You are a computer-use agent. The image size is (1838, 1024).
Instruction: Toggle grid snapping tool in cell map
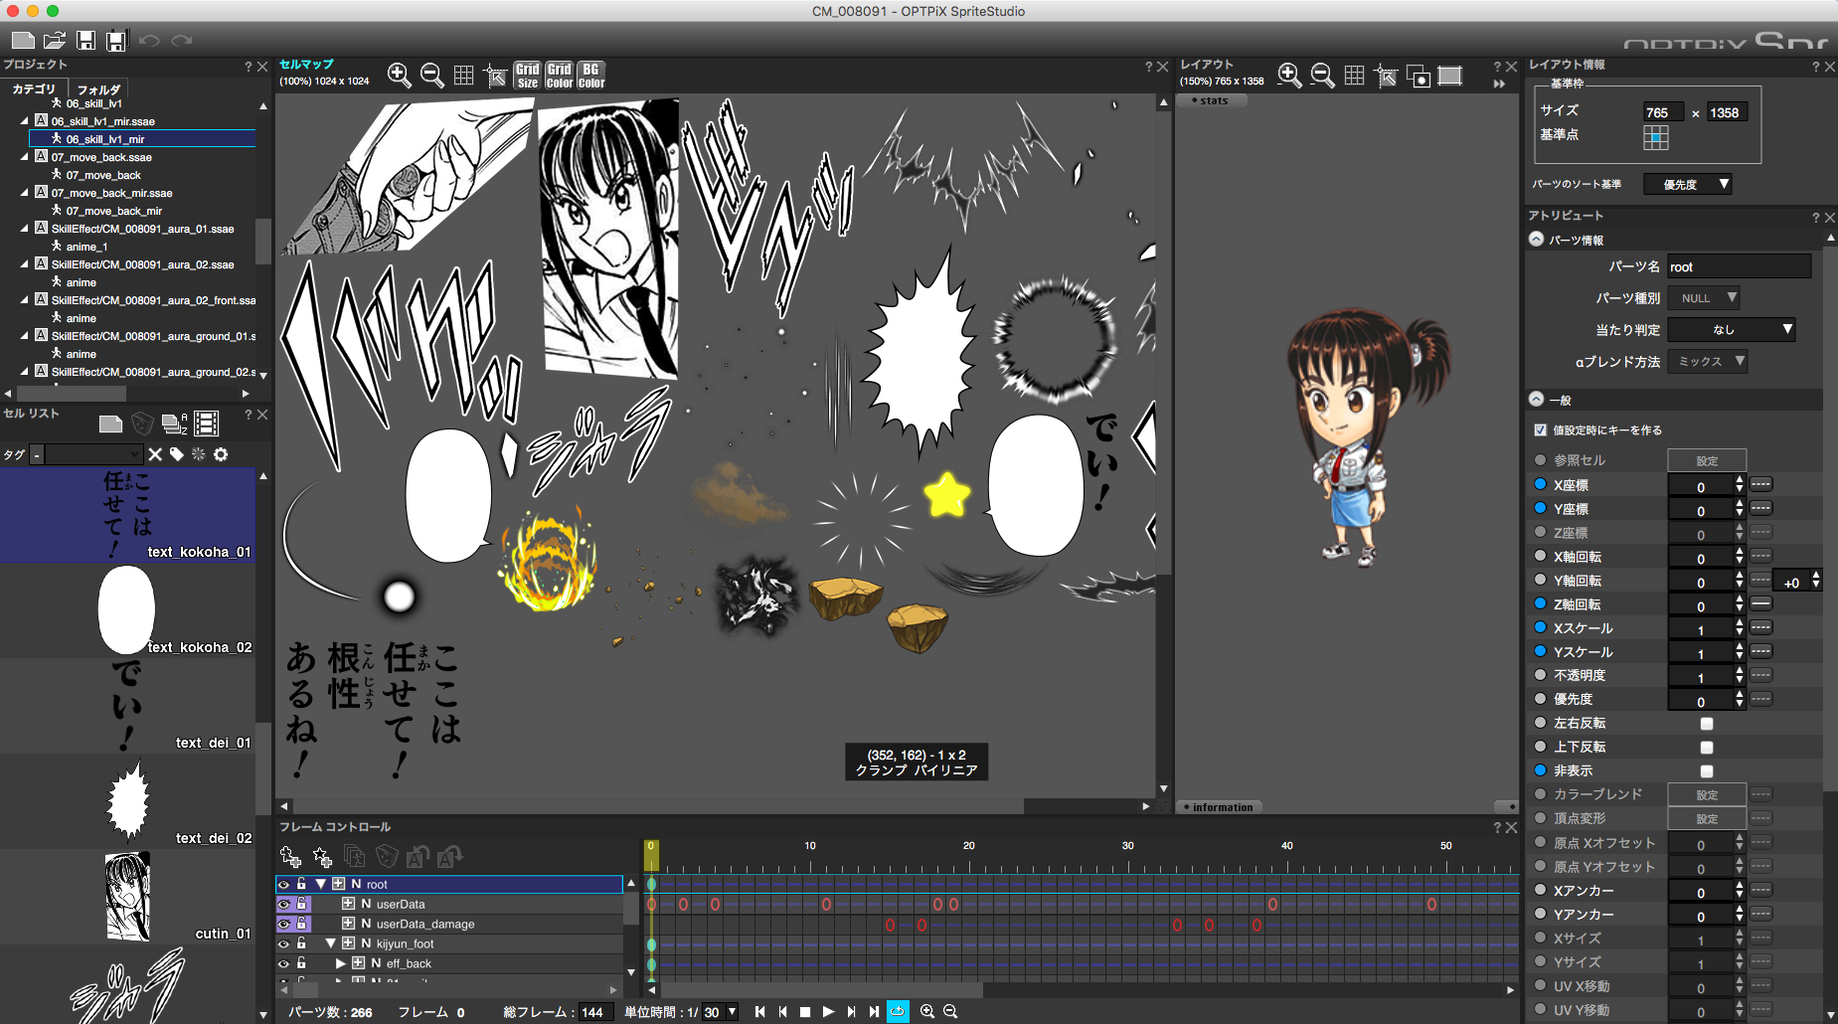point(496,75)
